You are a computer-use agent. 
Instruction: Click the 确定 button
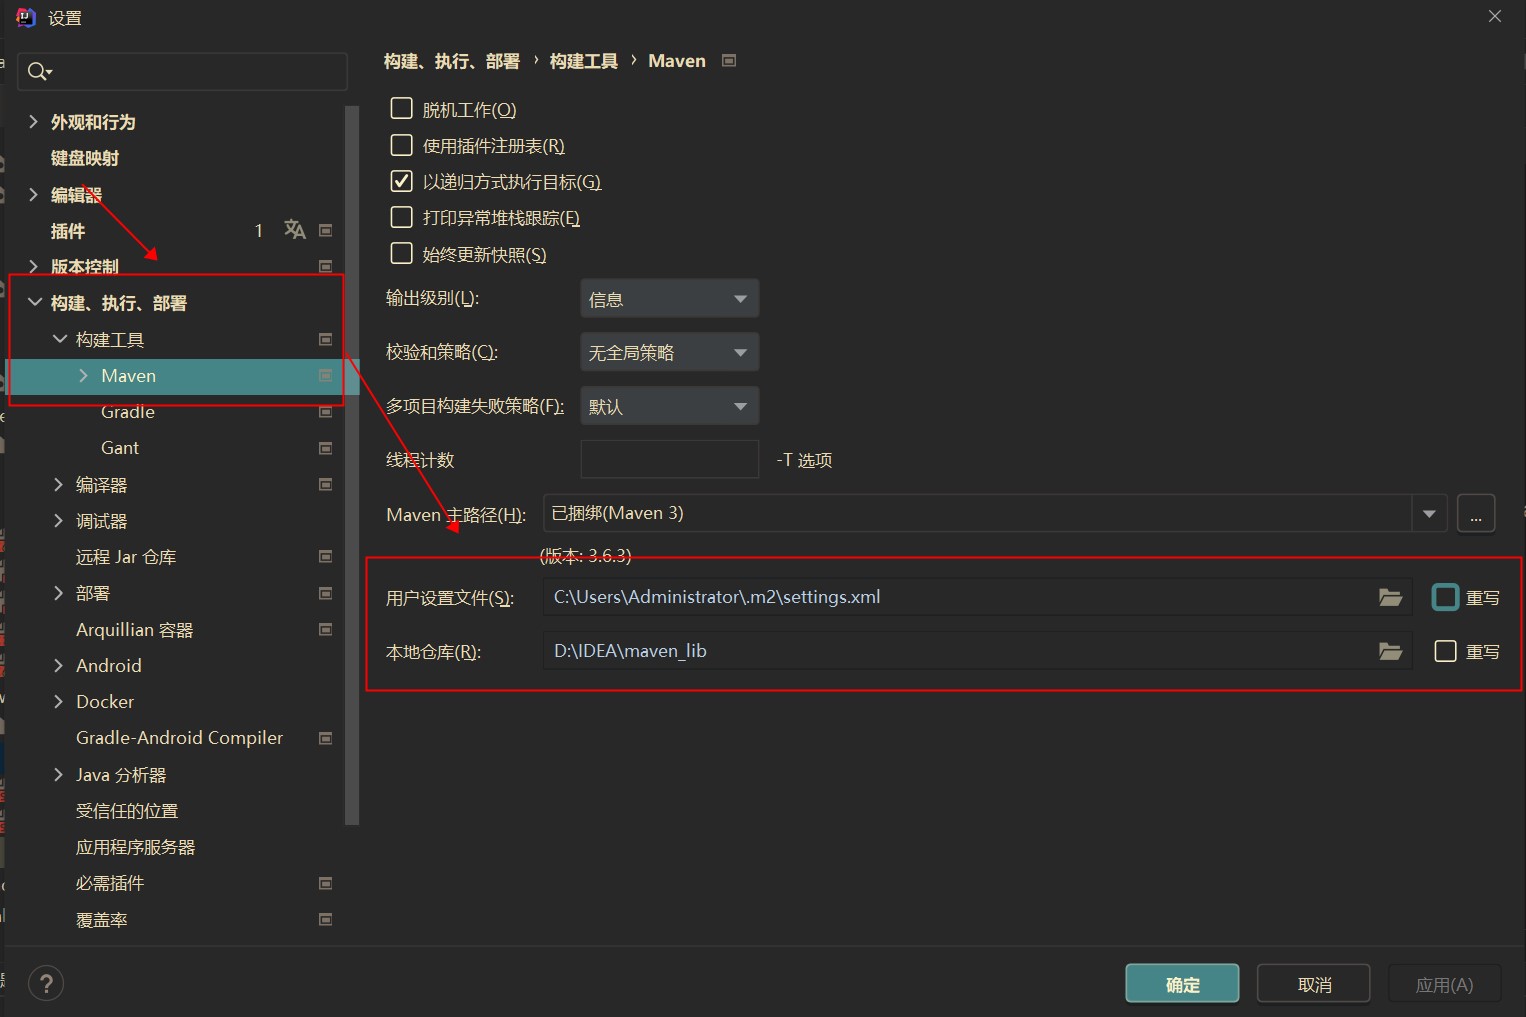[1181, 983]
